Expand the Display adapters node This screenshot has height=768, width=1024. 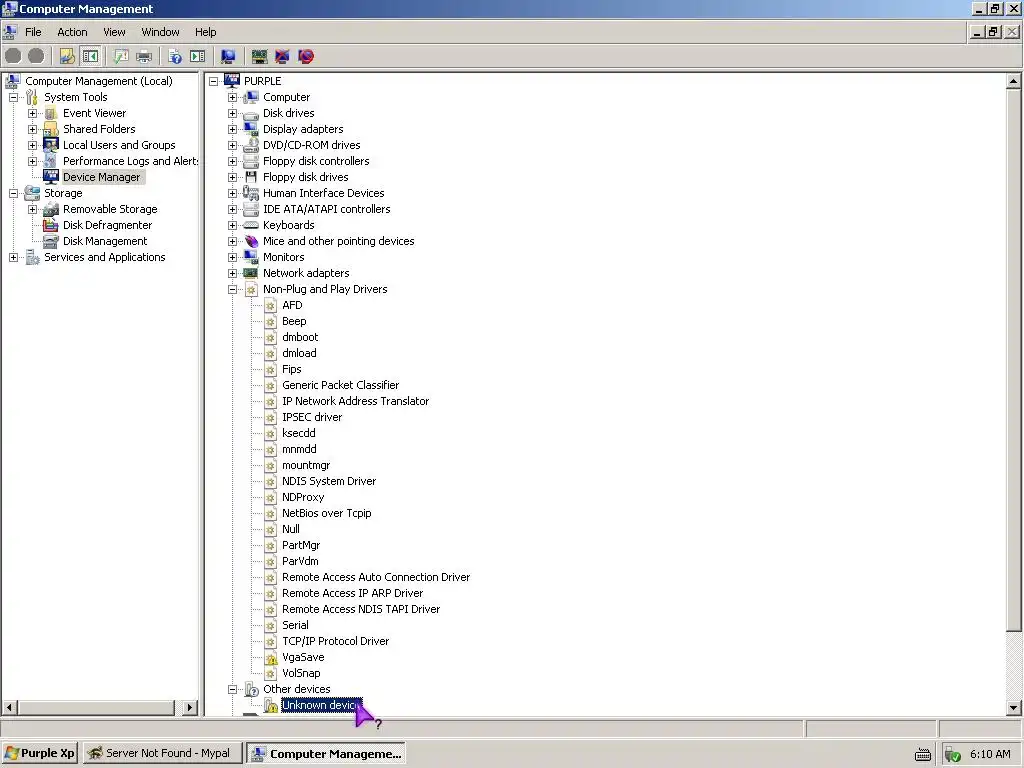232,129
